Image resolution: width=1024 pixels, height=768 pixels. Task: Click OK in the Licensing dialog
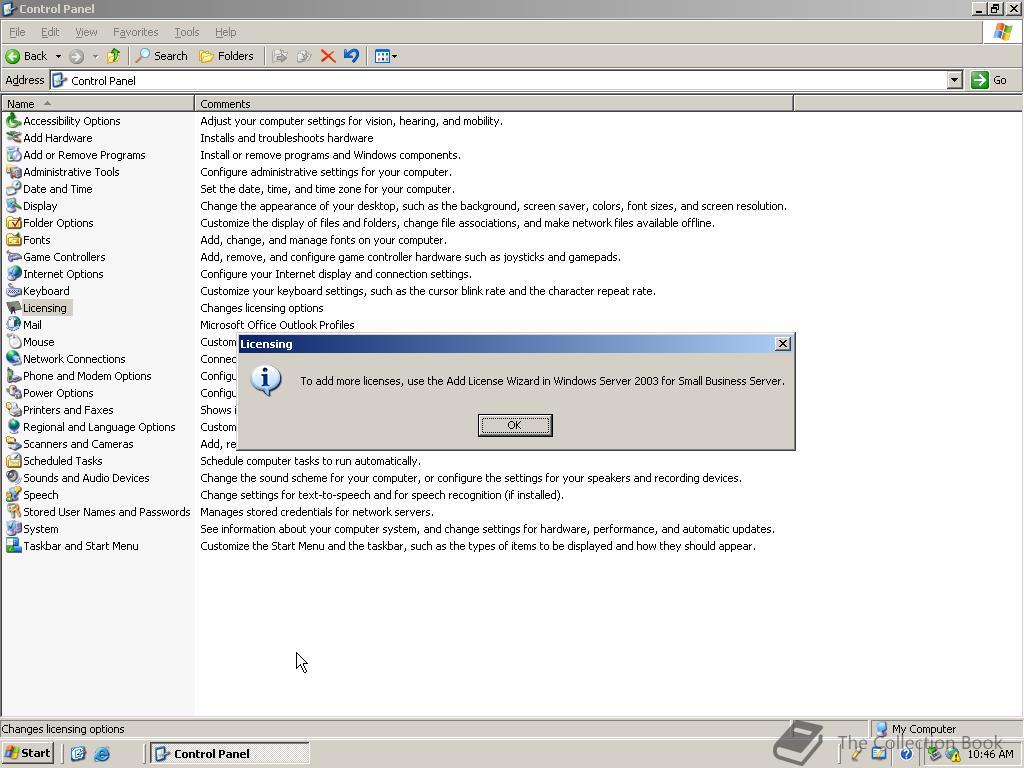coord(515,425)
